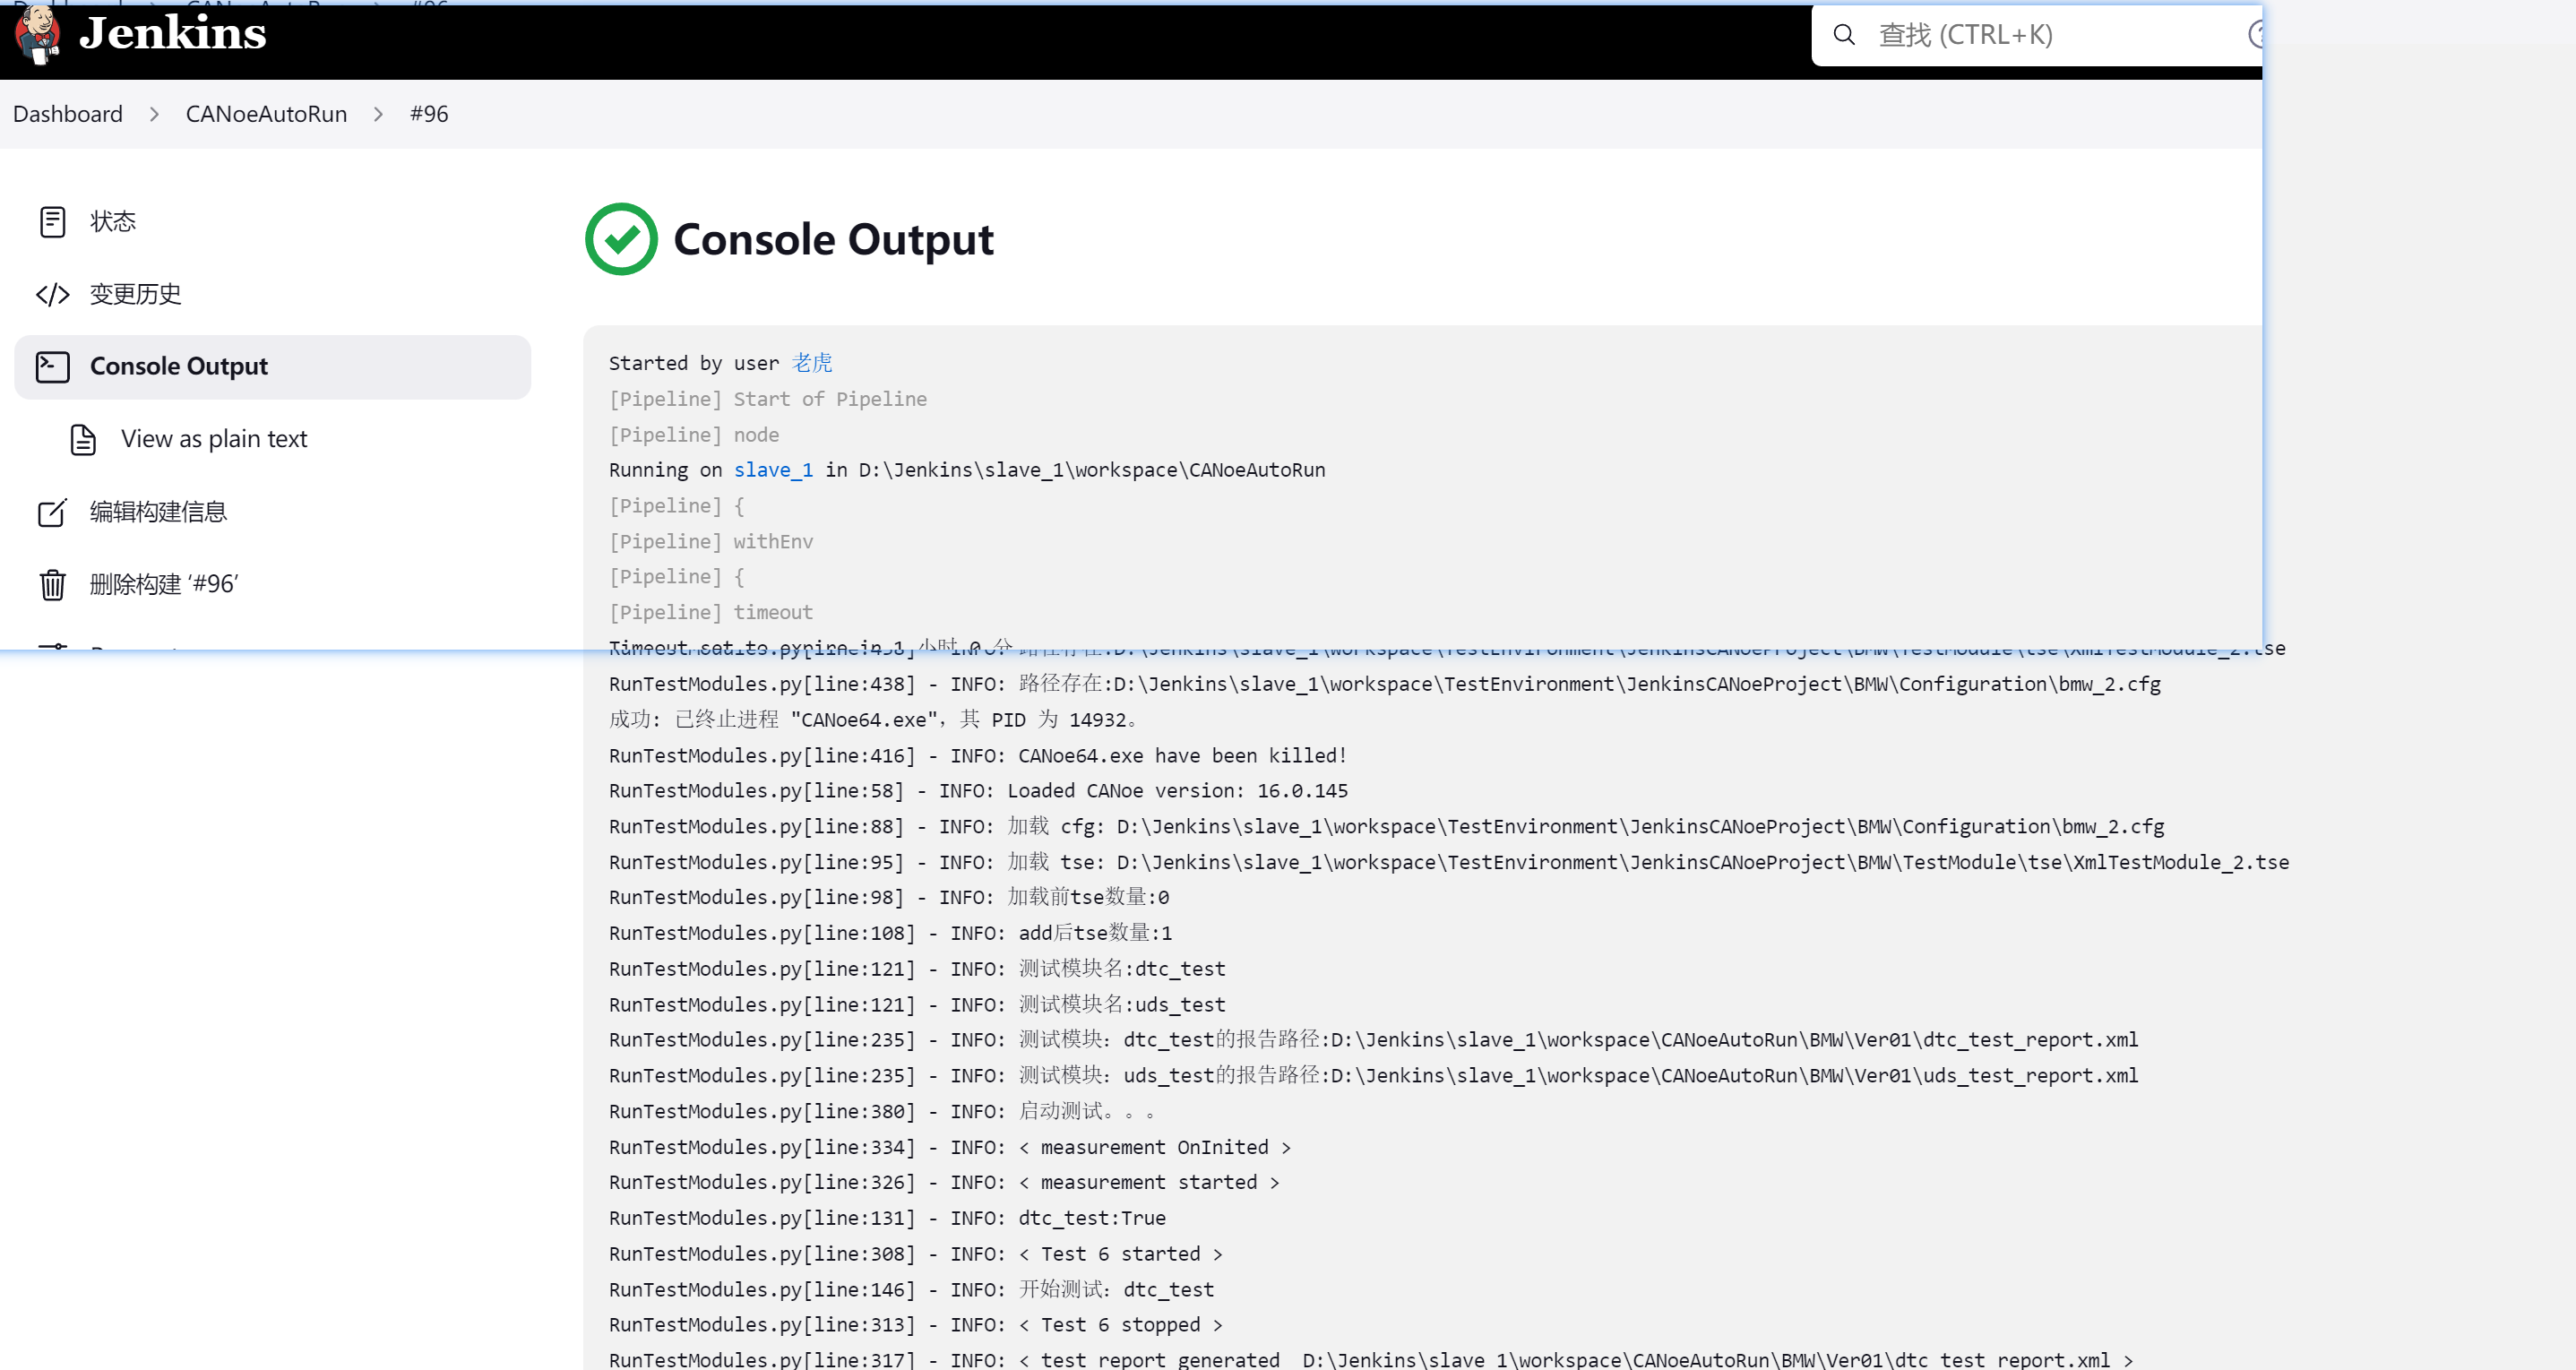Click the Jenkins butler logo icon
Screen dimensions: 2576x1370
click(x=38, y=34)
